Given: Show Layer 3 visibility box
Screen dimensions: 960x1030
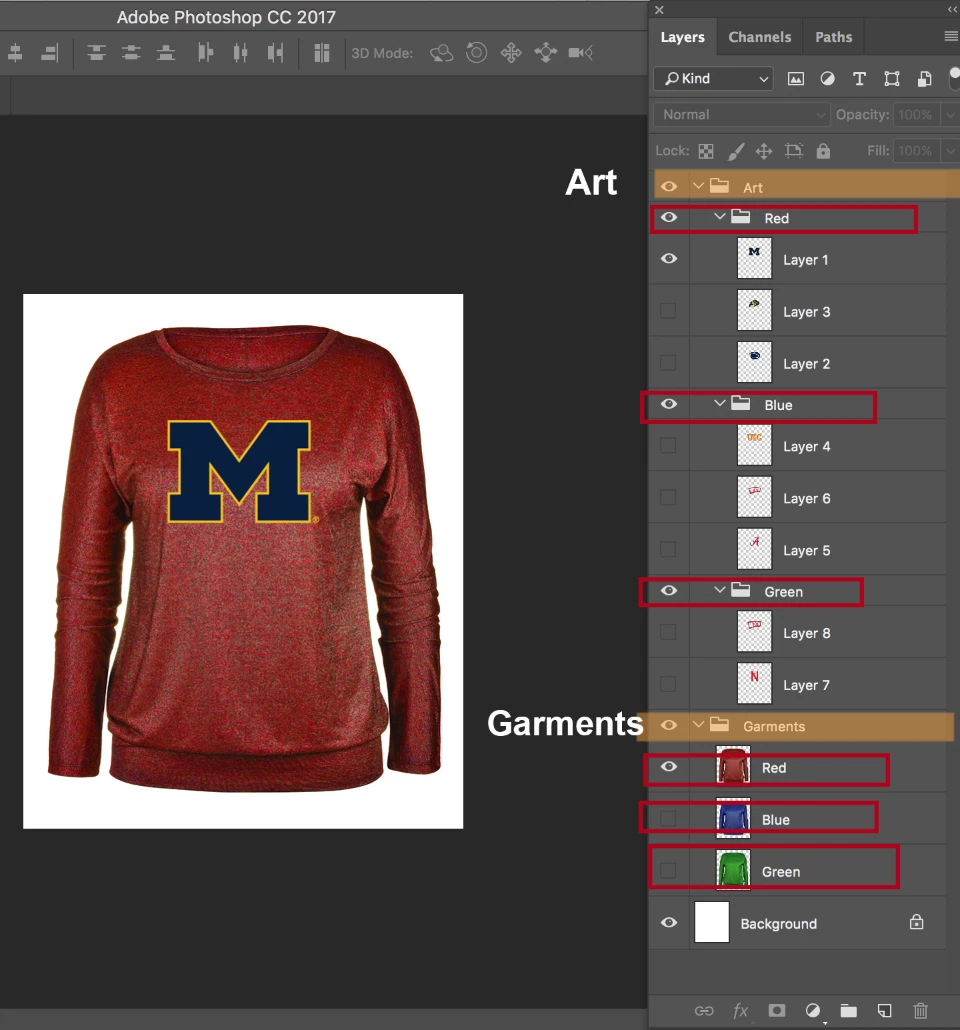Looking at the screenshot, I should point(668,311).
